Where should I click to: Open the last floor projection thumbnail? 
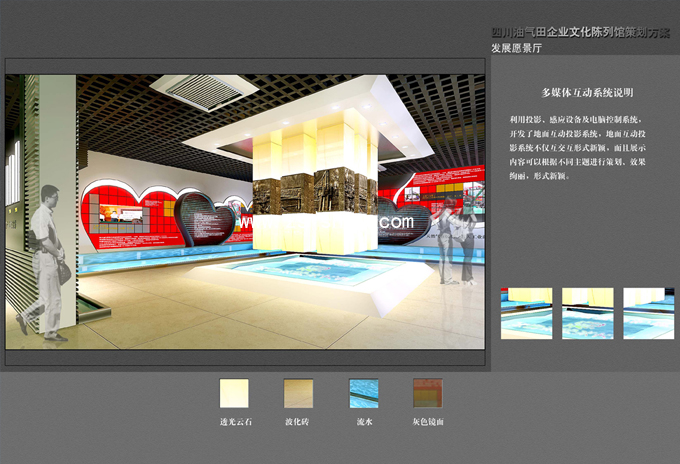click(x=648, y=314)
